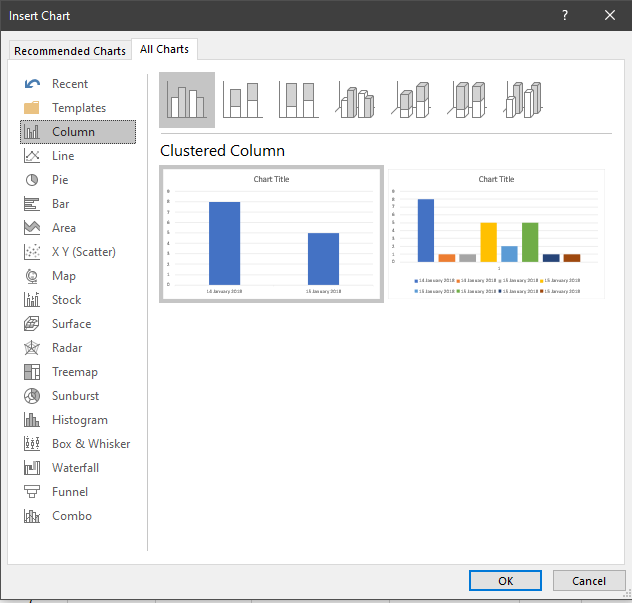Select the 3-D Clustered Column subtype icon
The width and height of the screenshot is (632, 603).
coord(355,100)
